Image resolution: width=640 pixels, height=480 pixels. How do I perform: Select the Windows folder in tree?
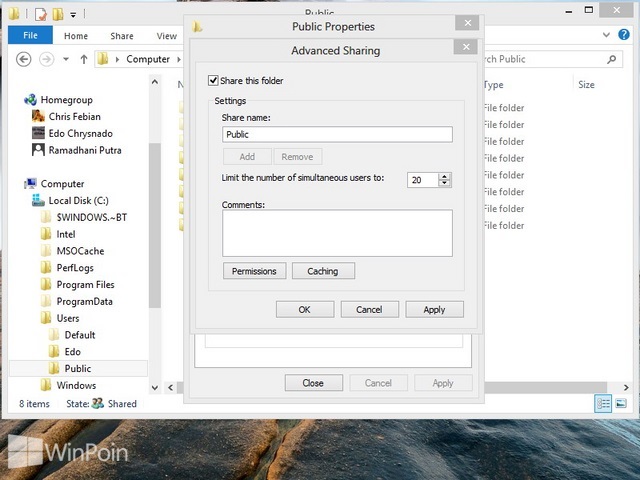point(76,385)
